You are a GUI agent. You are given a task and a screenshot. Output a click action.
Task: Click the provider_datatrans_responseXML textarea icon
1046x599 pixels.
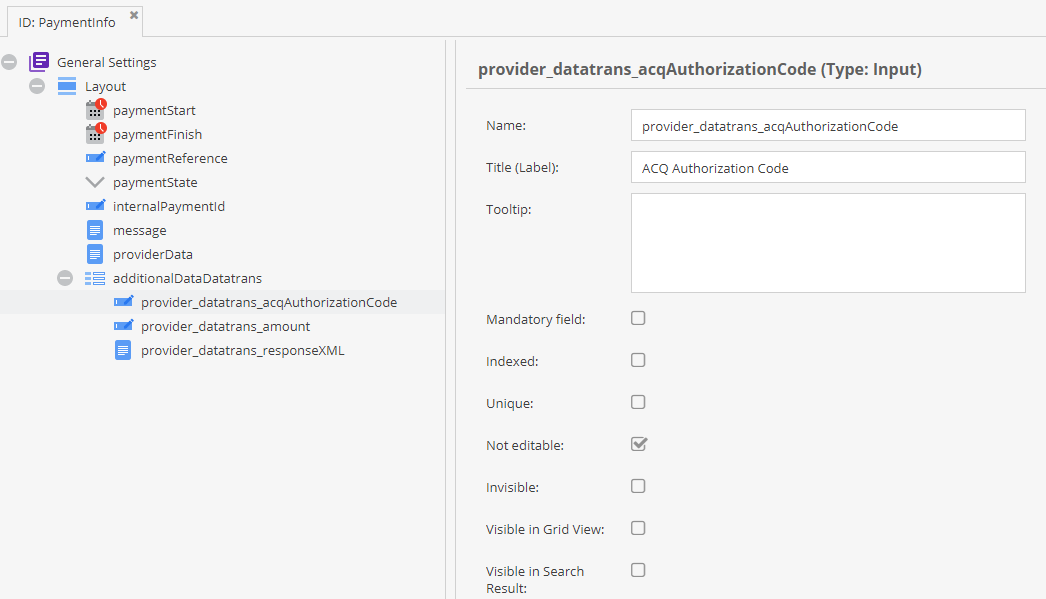(123, 350)
